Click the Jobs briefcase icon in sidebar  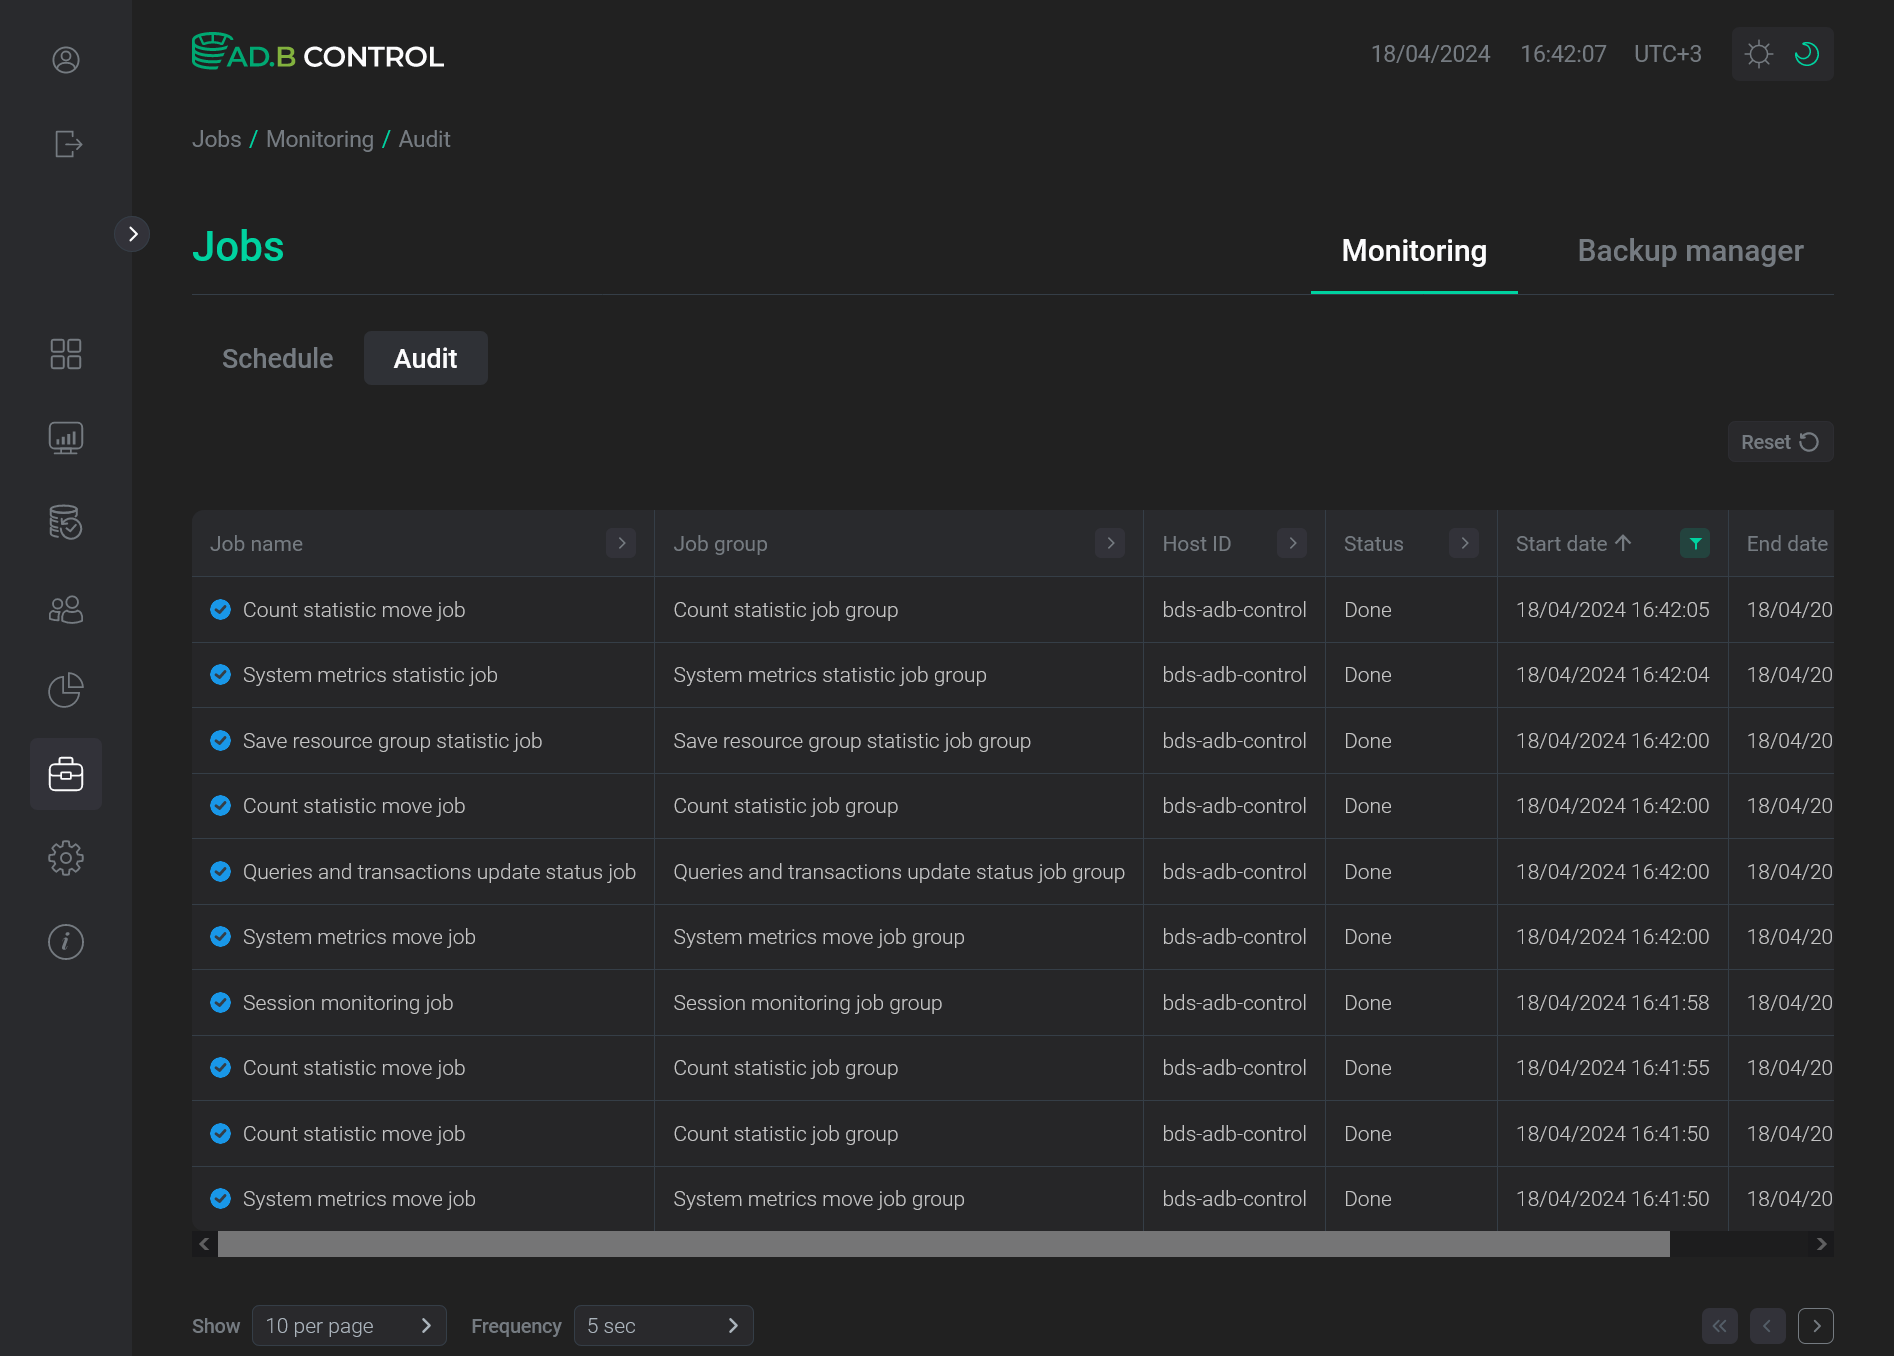(66, 773)
